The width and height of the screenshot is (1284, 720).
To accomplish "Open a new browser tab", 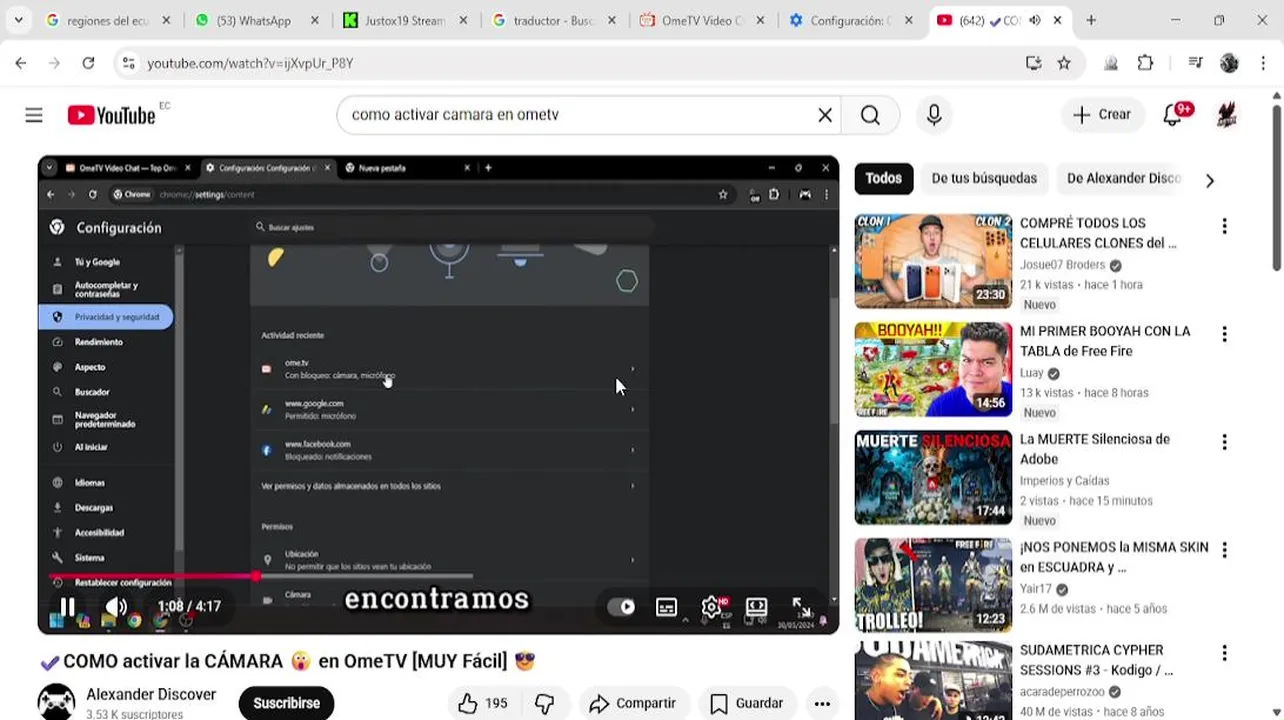I will click(x=1091, y=20).
